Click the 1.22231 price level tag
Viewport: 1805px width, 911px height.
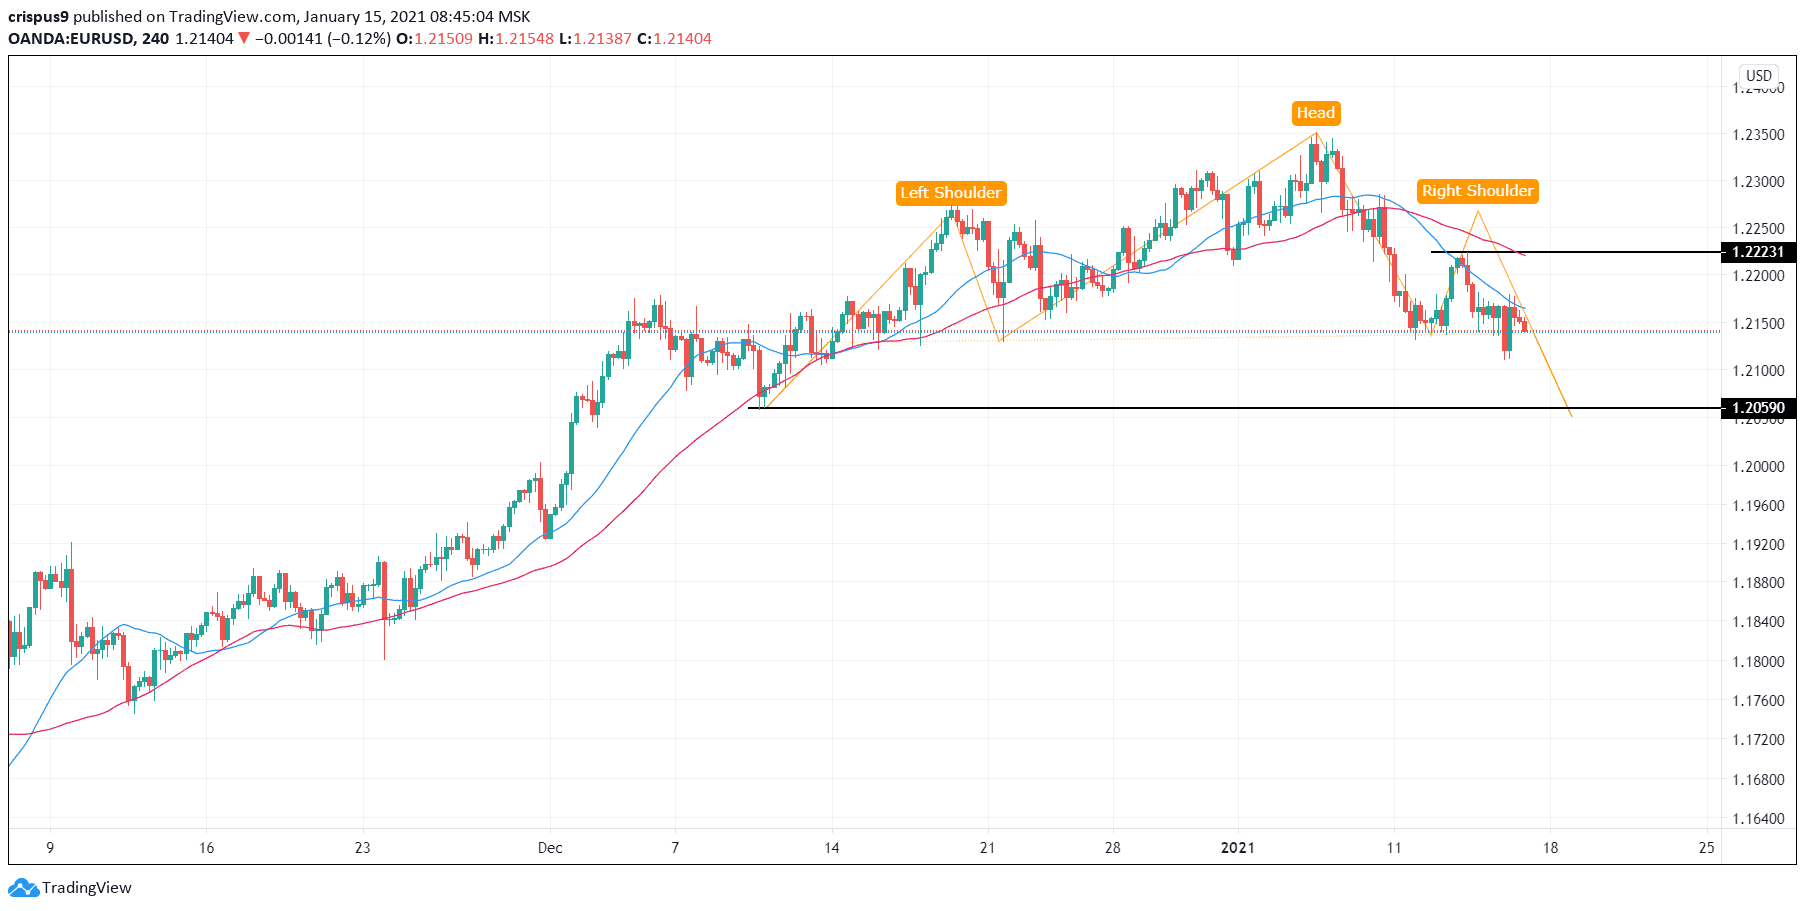coord(1757,252)
